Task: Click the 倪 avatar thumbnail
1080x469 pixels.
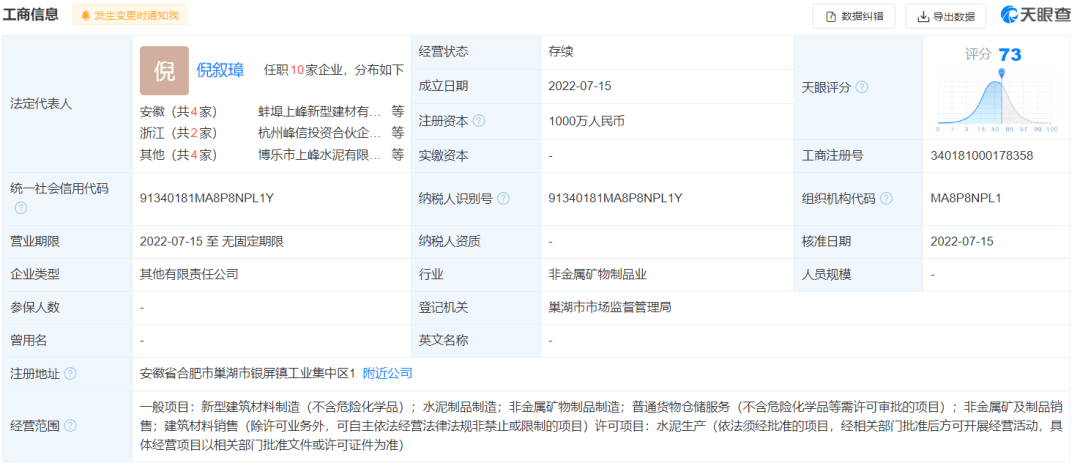Action: click(x=164, y=70)
